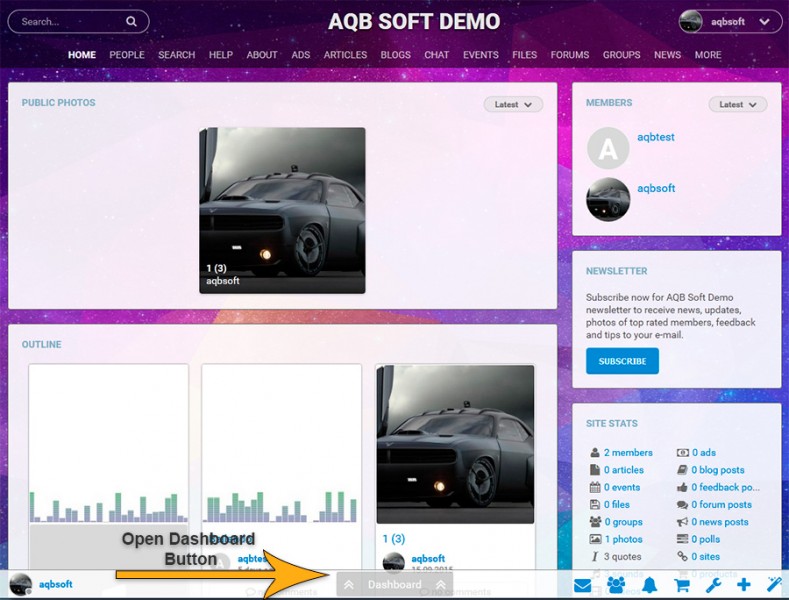Open the Latest dropdown in Public Photos
The width and height of the screenshot is (789, 600).
click(x=513, y=104)
